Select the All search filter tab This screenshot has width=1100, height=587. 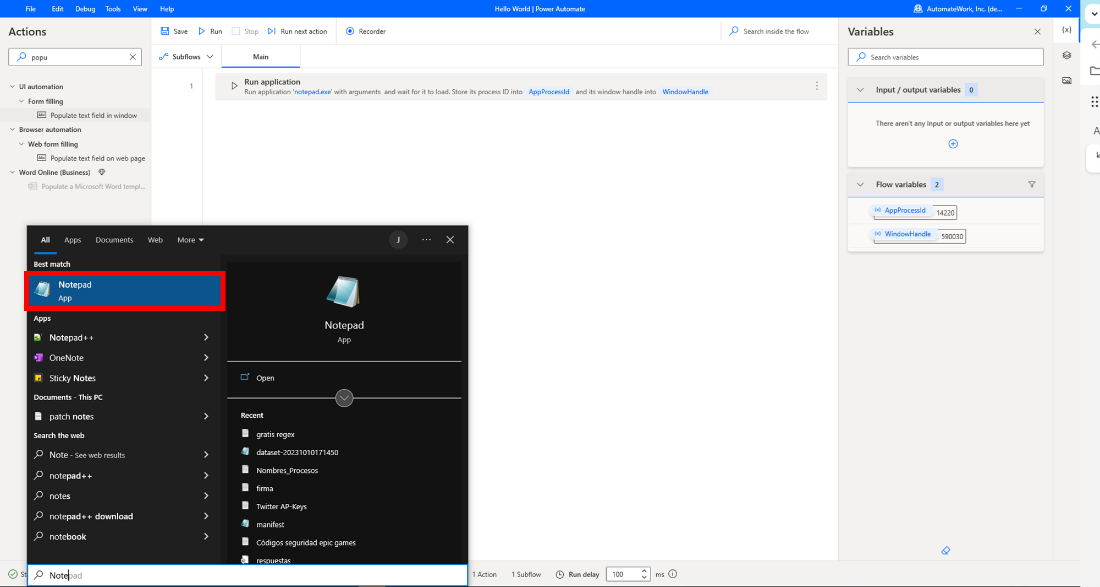click(45, 240)
